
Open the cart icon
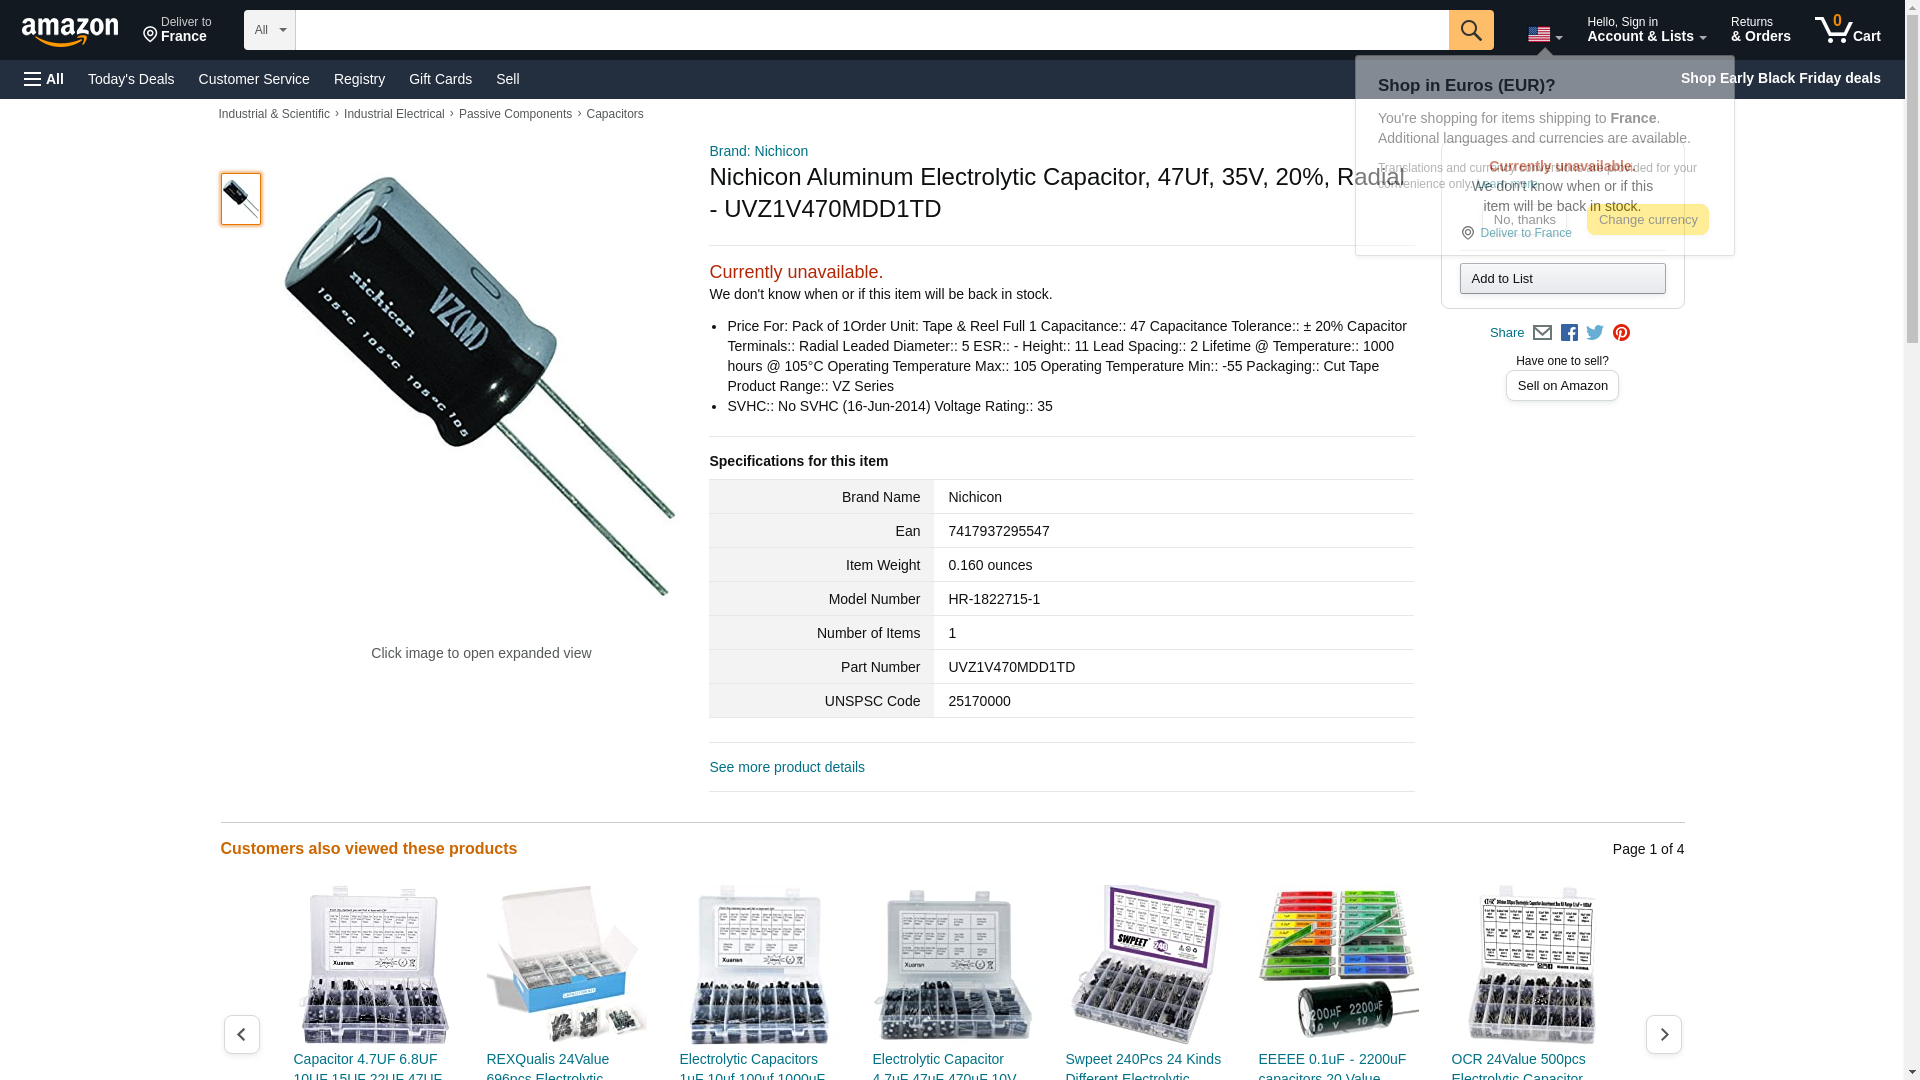[1848, 30]
